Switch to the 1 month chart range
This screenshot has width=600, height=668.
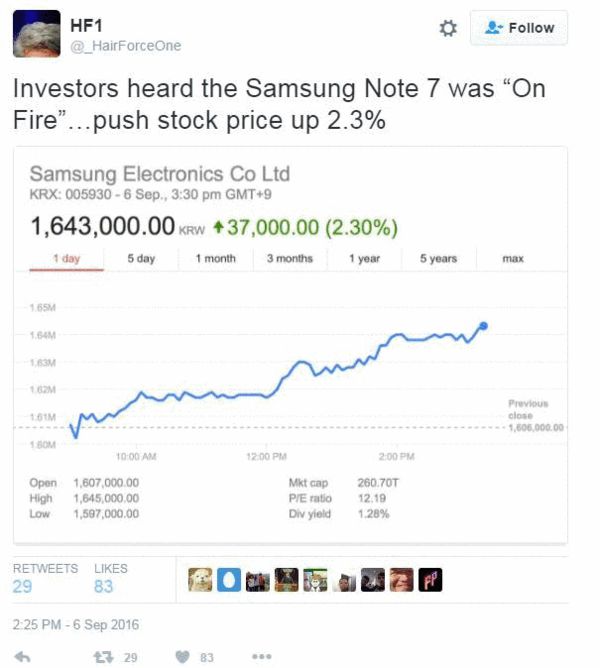pos(215,258)
